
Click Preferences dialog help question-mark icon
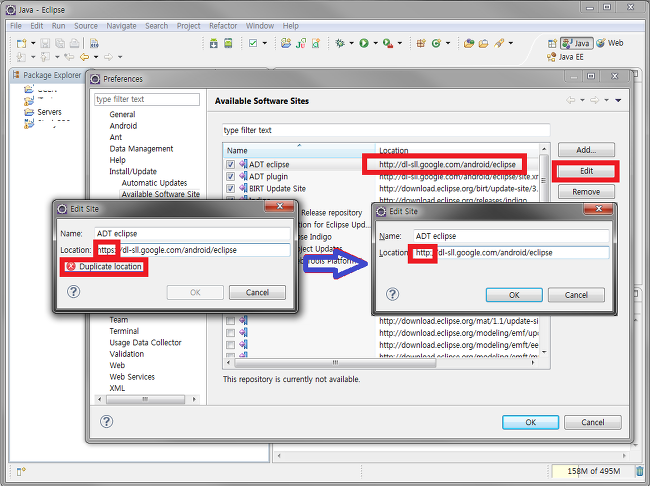(x=107, y=422)
